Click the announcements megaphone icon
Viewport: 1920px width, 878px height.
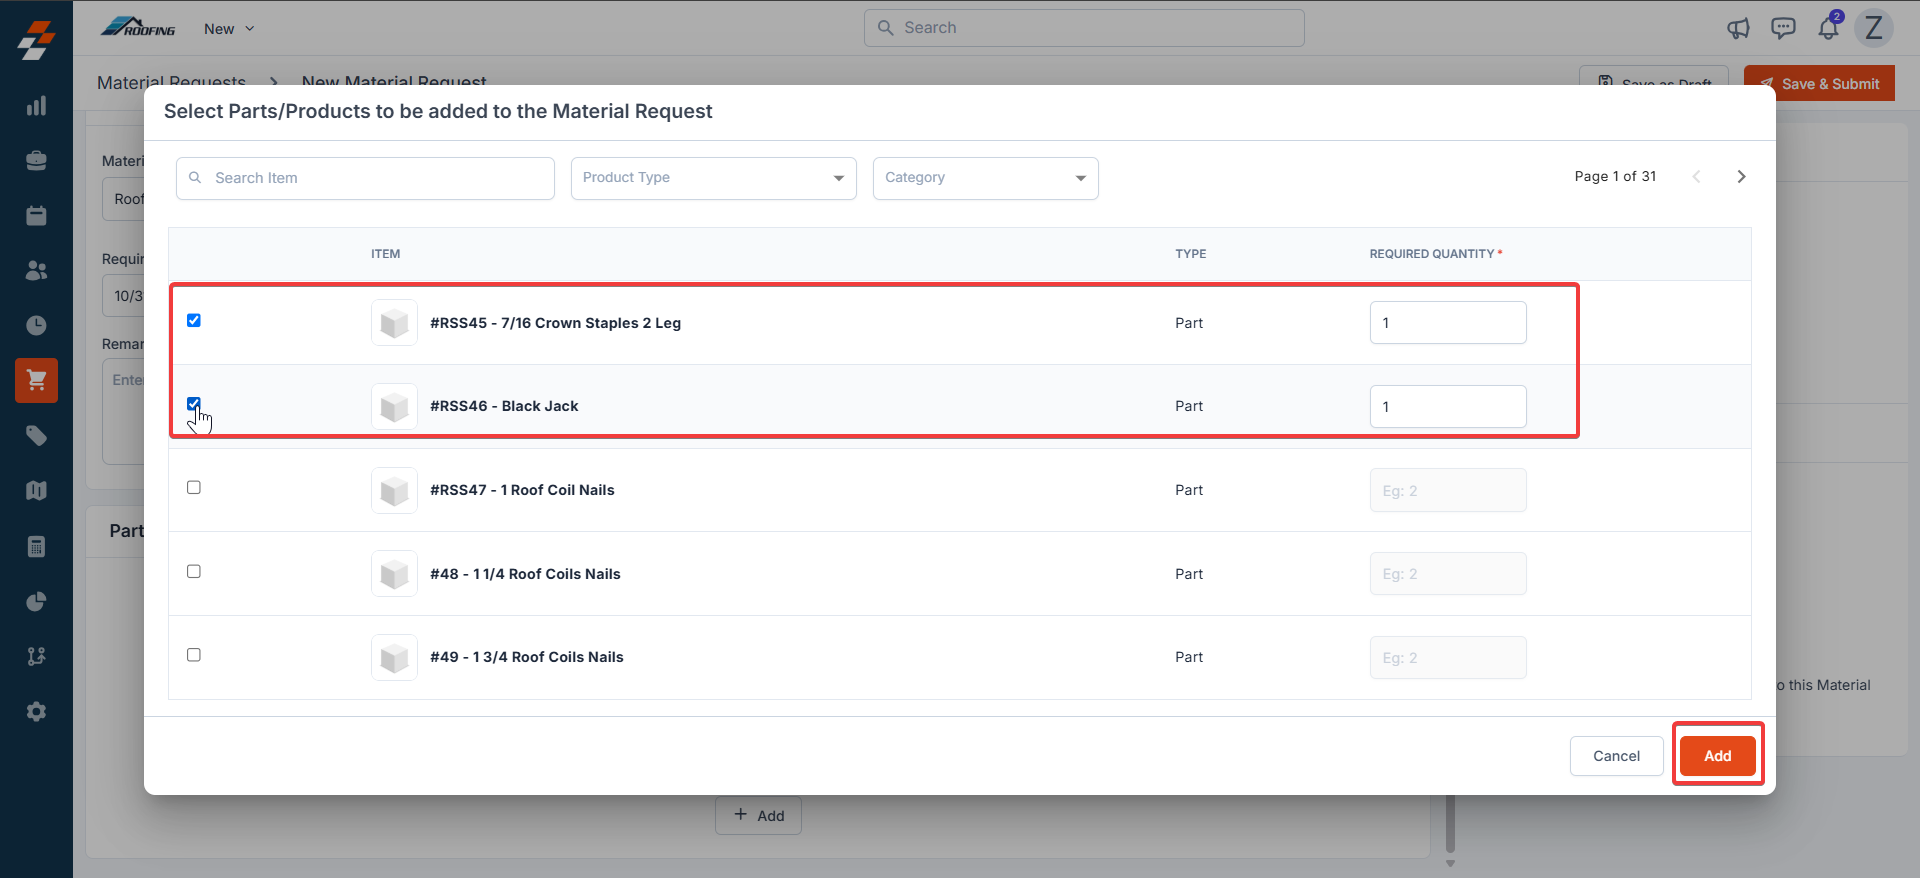coord(1738,28)
